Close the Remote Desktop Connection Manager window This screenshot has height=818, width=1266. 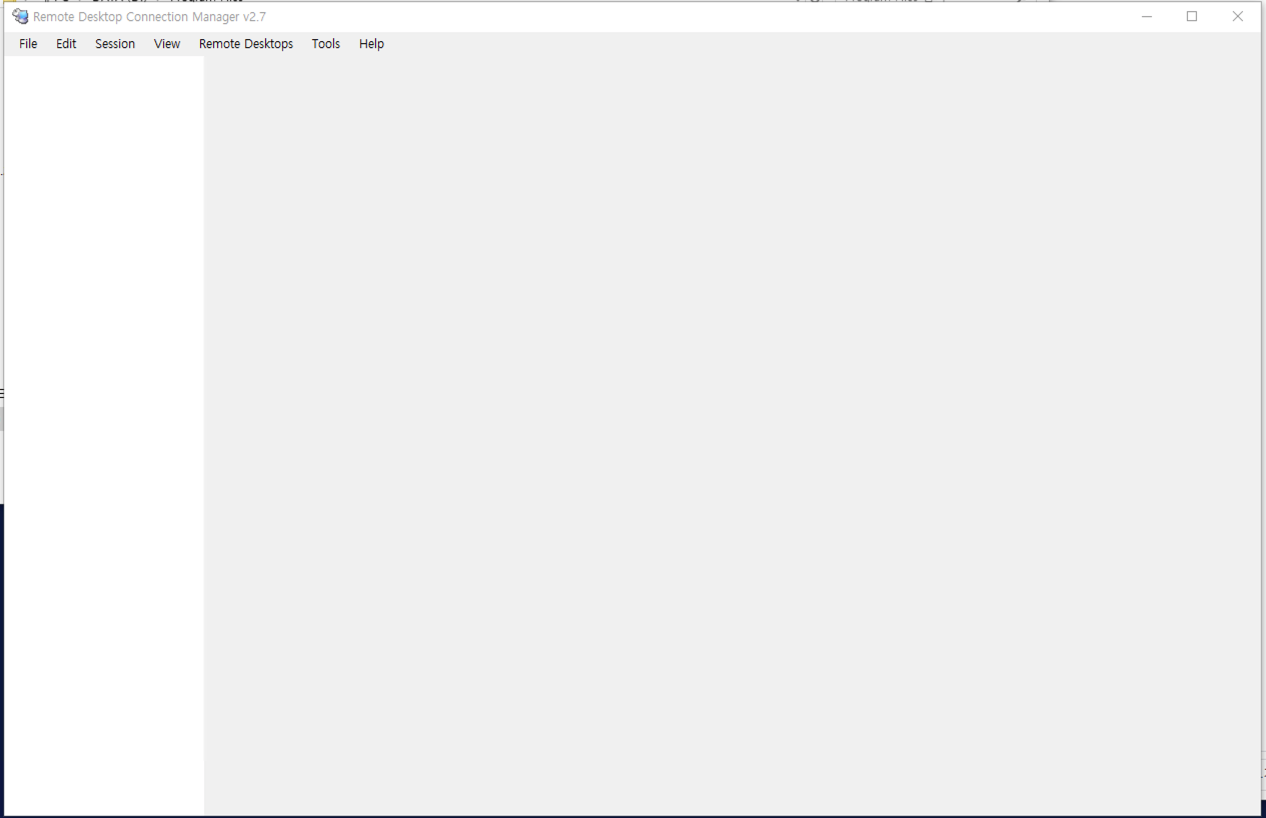point(1238,16)
